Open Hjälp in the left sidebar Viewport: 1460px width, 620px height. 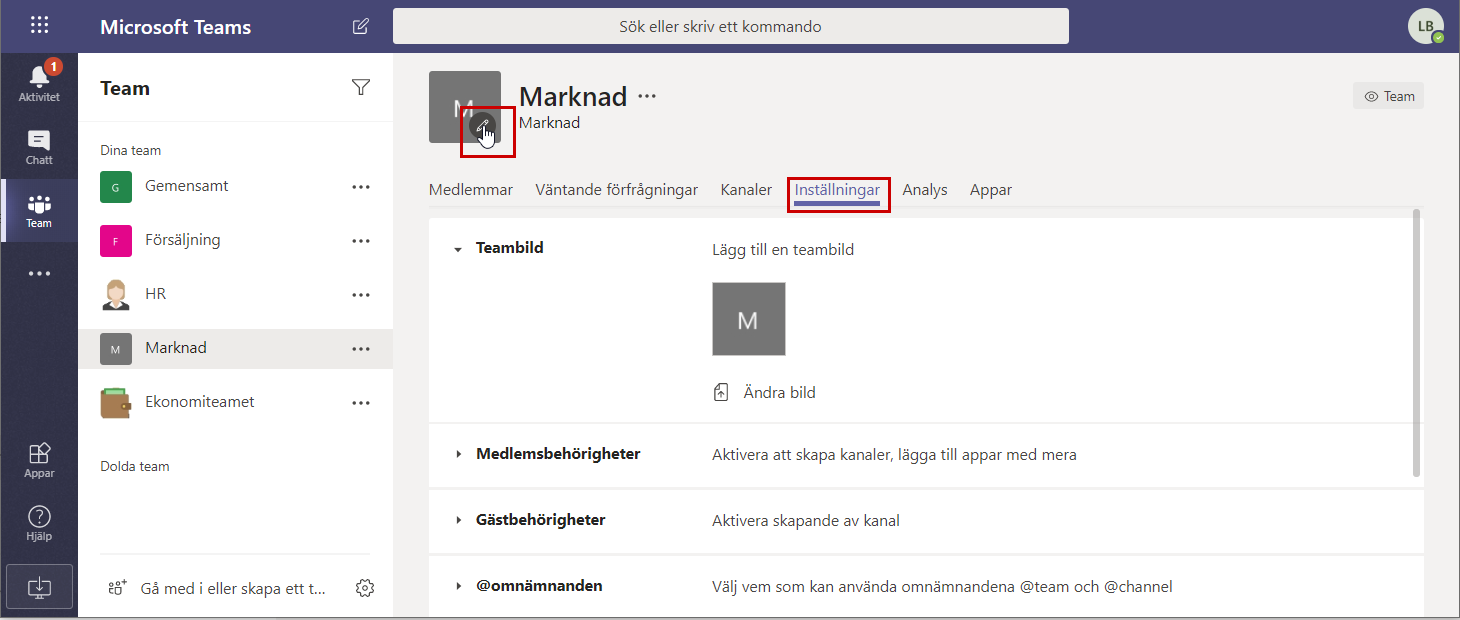tap(39, 523)
